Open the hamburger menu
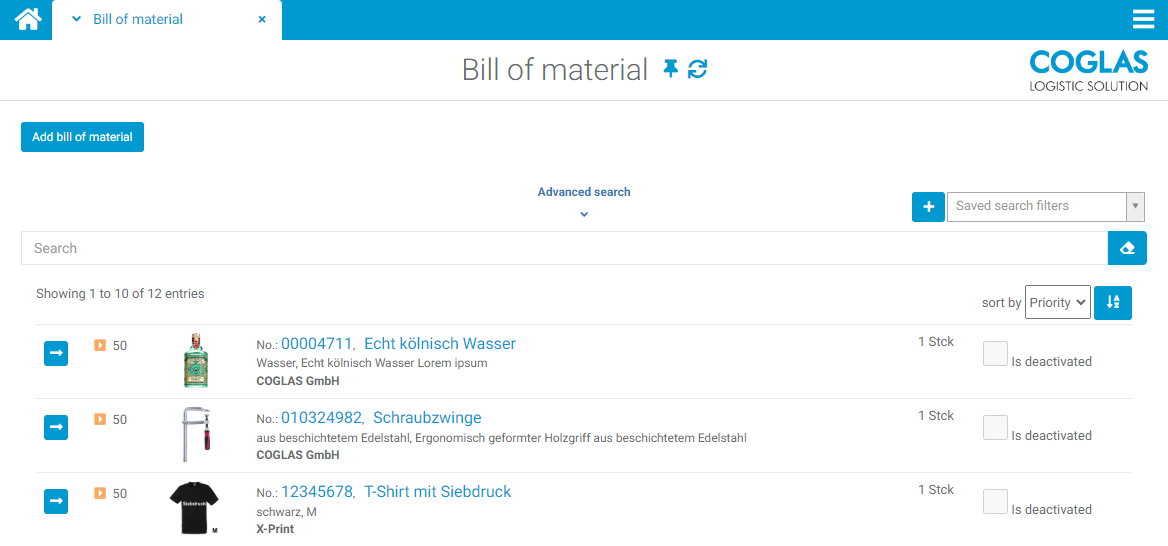Screen dimensions: 1168x546 click(x=1143, y=19)
